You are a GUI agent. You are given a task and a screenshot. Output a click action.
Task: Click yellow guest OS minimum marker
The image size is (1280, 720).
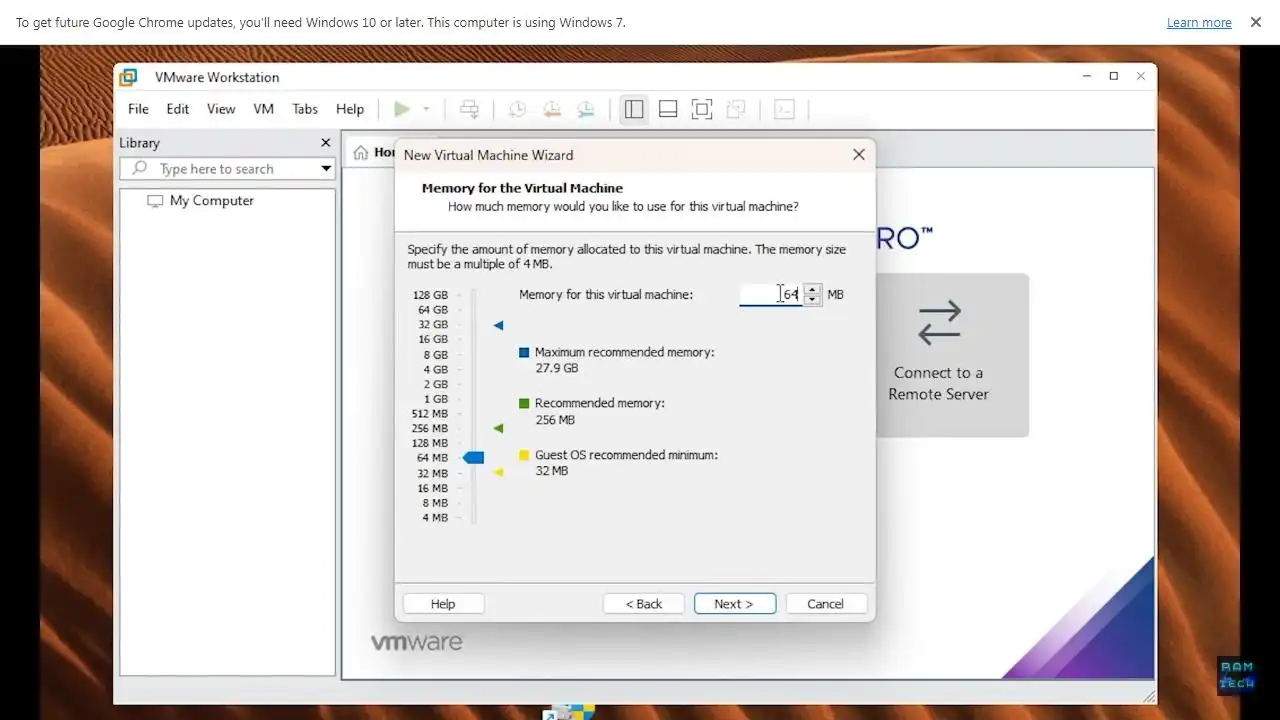click(498, 472)
